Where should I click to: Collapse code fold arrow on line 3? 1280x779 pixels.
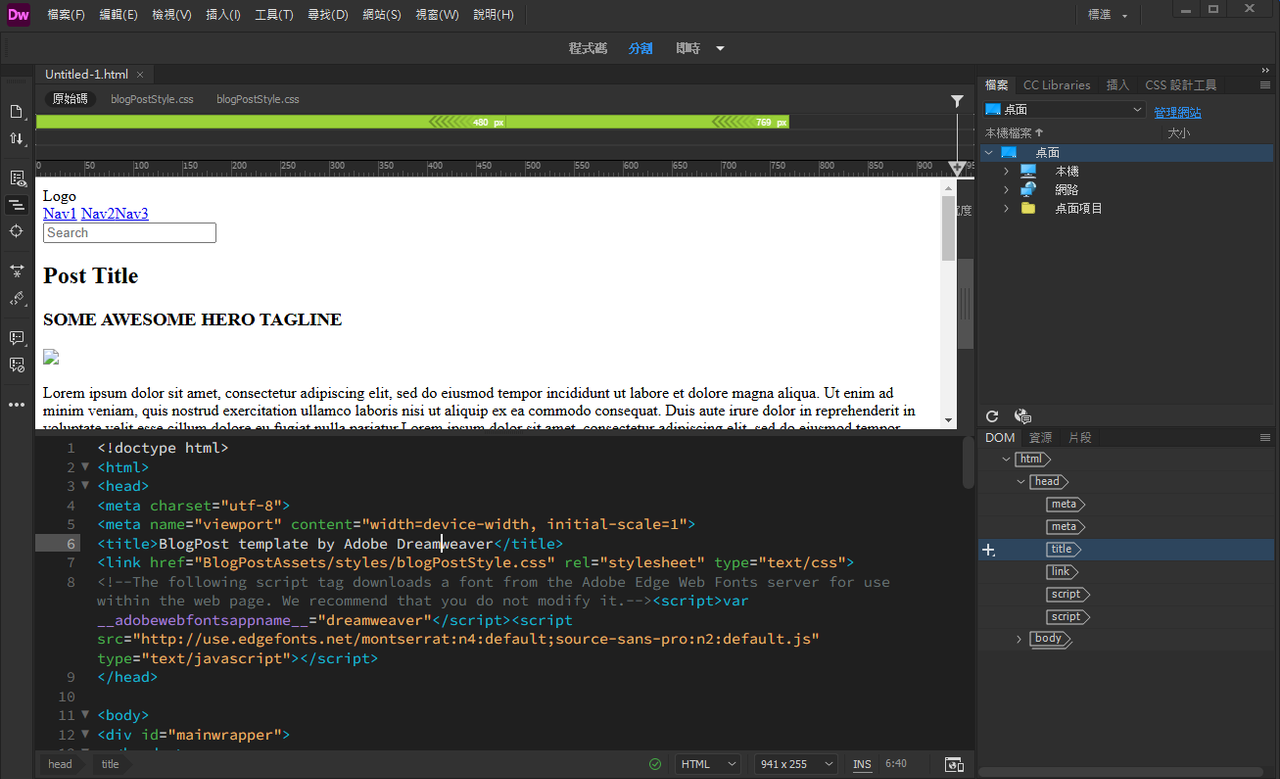point(85,486)
